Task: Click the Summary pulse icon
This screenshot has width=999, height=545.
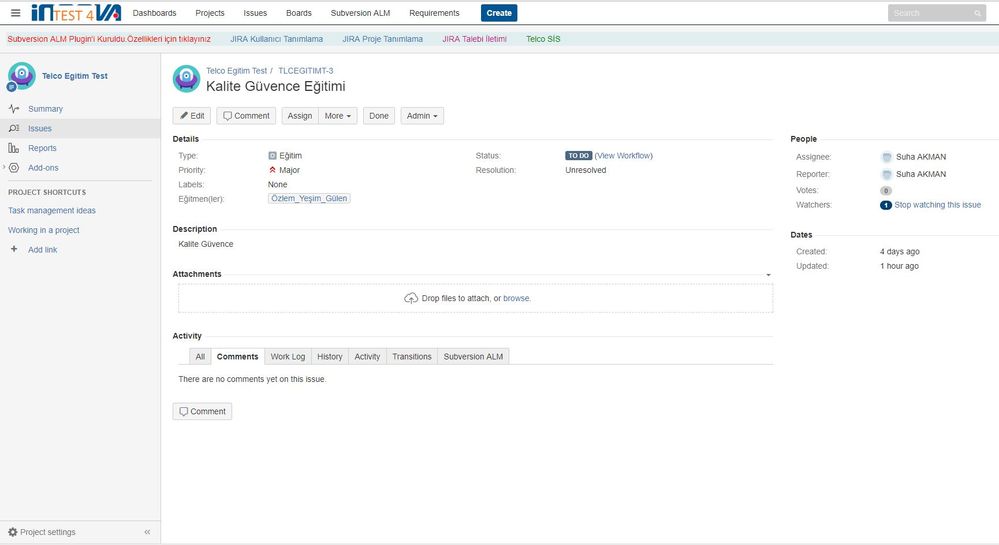Action: (x=14, y=109)
